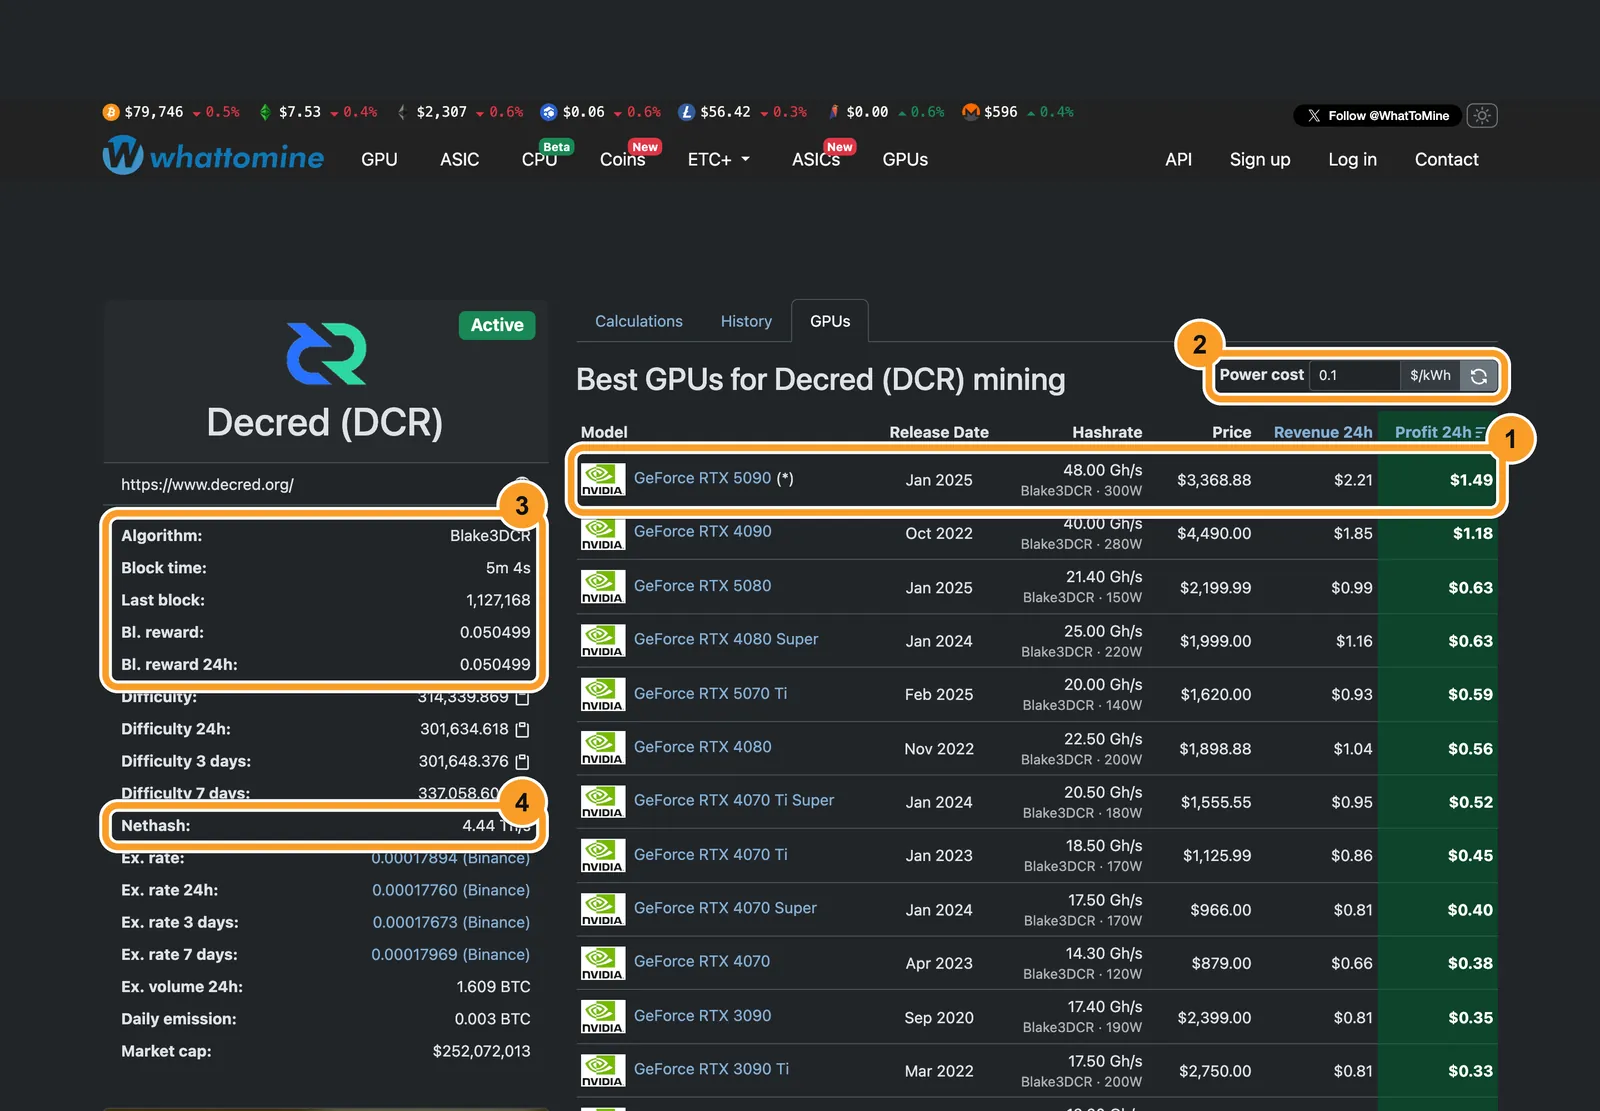Image resolution: width=1600 pixels, height=1111 pixels.
Task: Open the GPUs menu item
Action: [x=905, y=159]
